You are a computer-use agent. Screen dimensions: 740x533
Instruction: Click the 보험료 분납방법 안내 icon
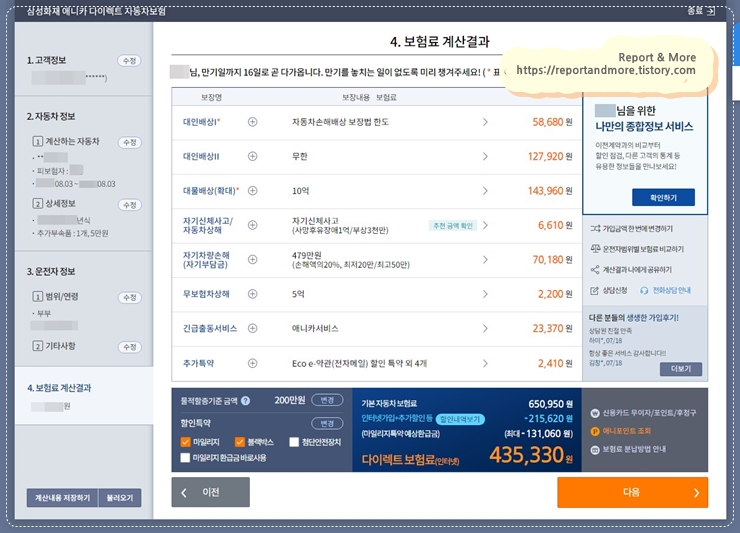595,449
